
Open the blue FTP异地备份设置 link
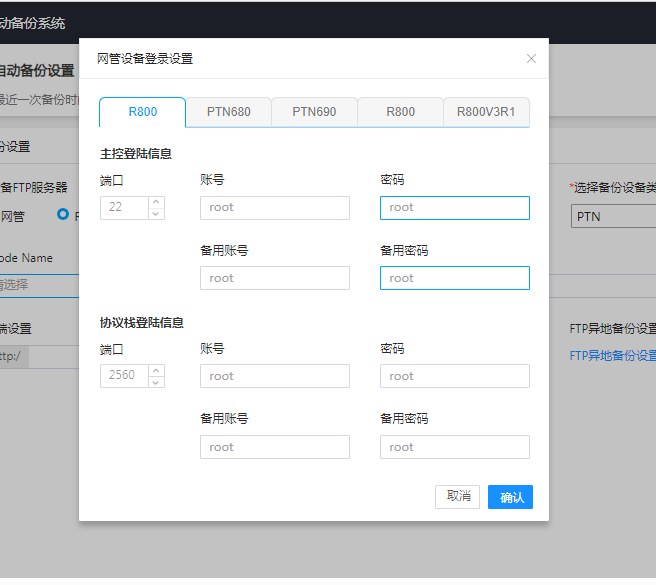pyautogui.click(x=612, y=355)
